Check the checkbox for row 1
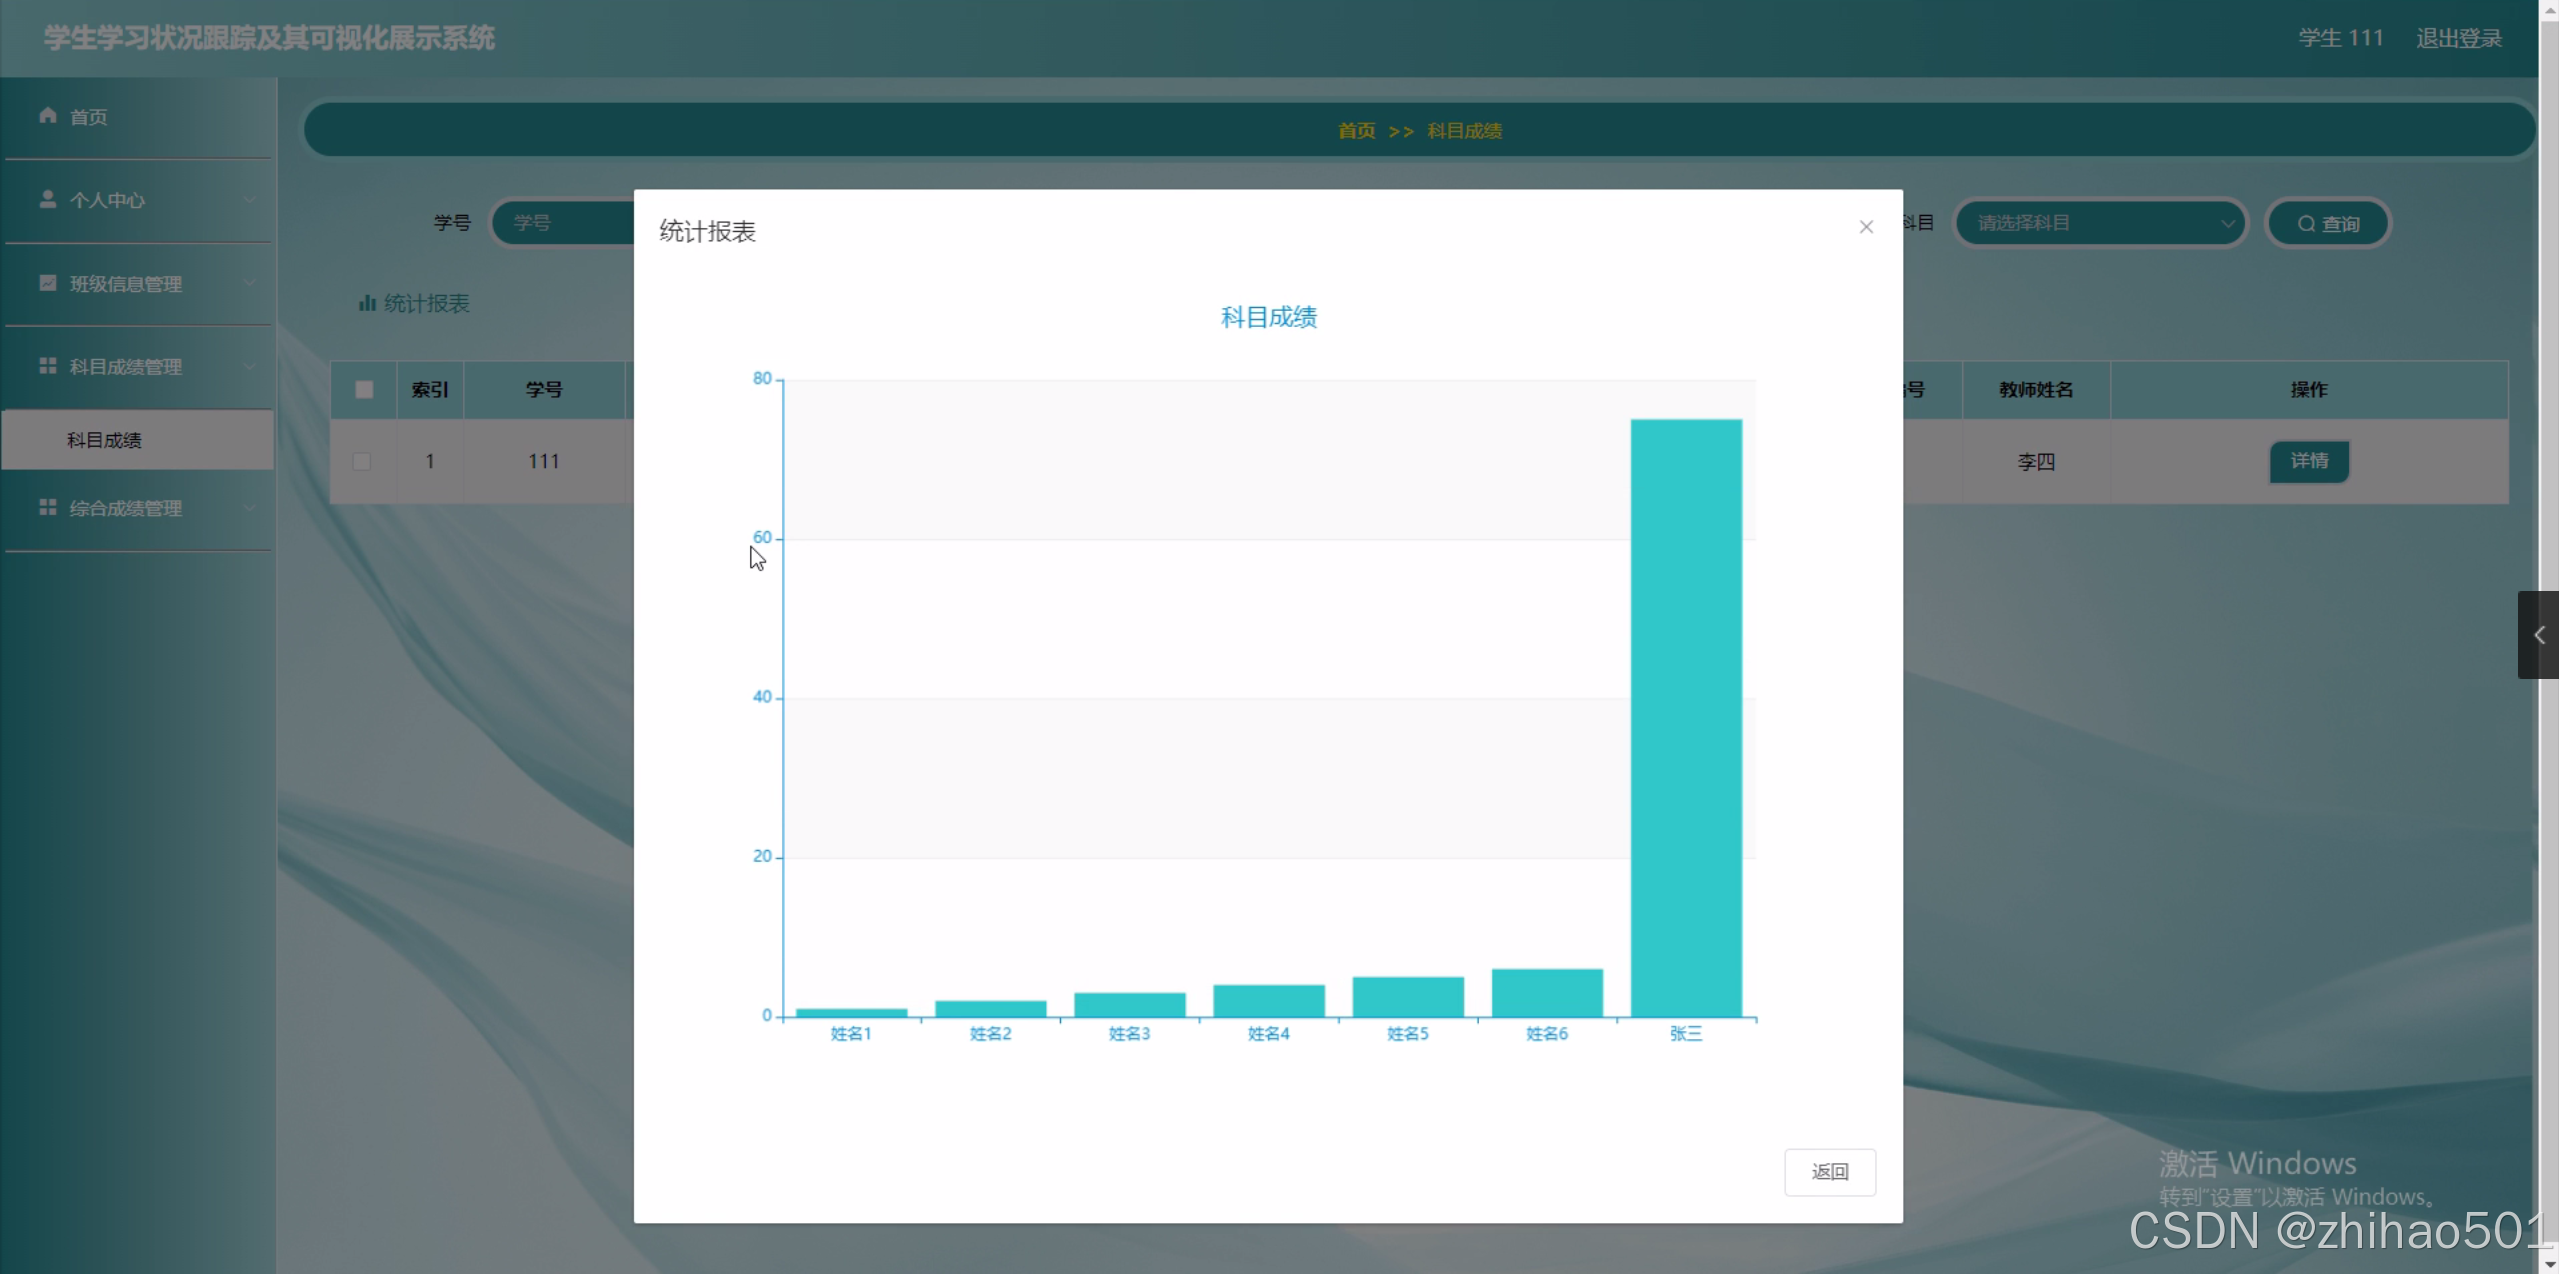This screenshot has height=1274, width=2559. 362,462
